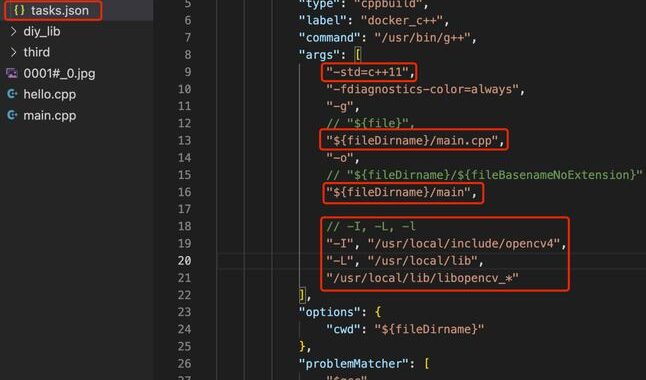Click the "${fileDirname}" cwd value
This screenshot has height=380, width=646.
(429, 329)
